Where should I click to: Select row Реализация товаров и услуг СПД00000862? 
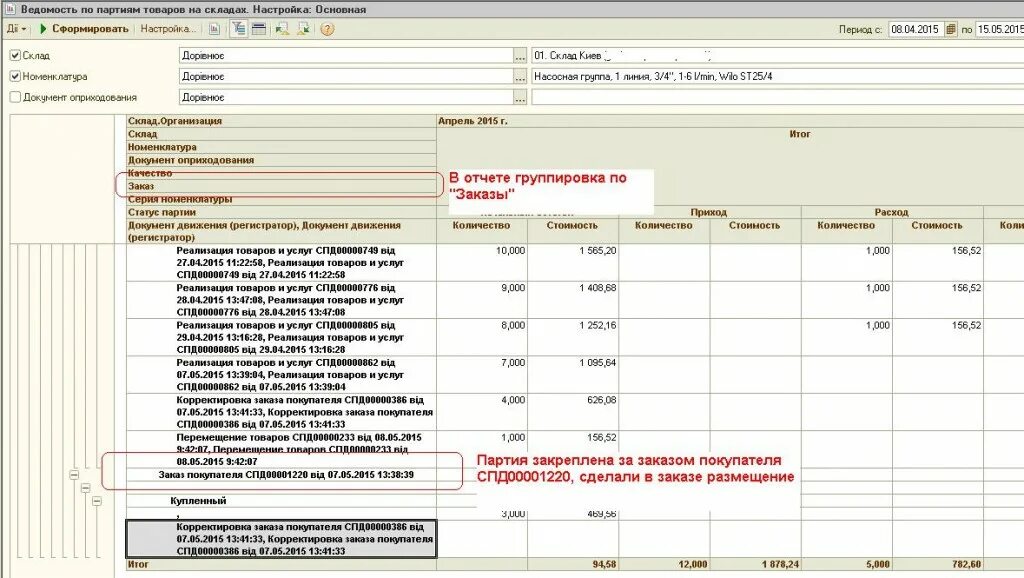click(x=281, y=374)
